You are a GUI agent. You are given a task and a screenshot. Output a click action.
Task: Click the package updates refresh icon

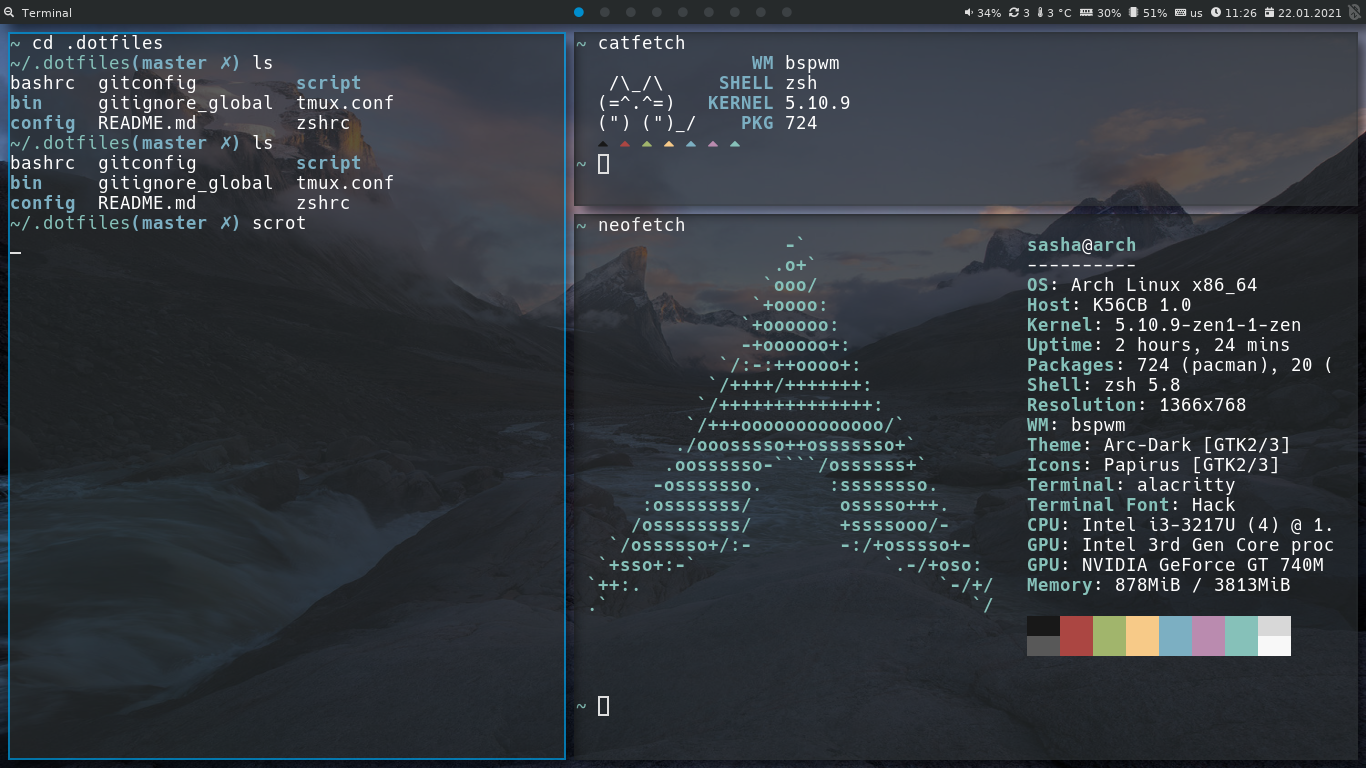pyautogui.click(x=1014, y=13)
